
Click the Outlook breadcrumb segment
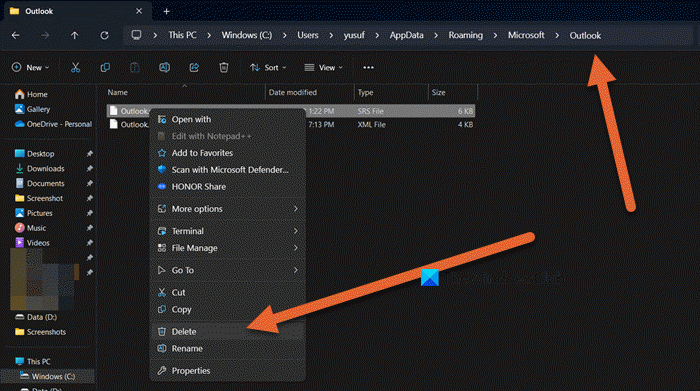[585, 35]
